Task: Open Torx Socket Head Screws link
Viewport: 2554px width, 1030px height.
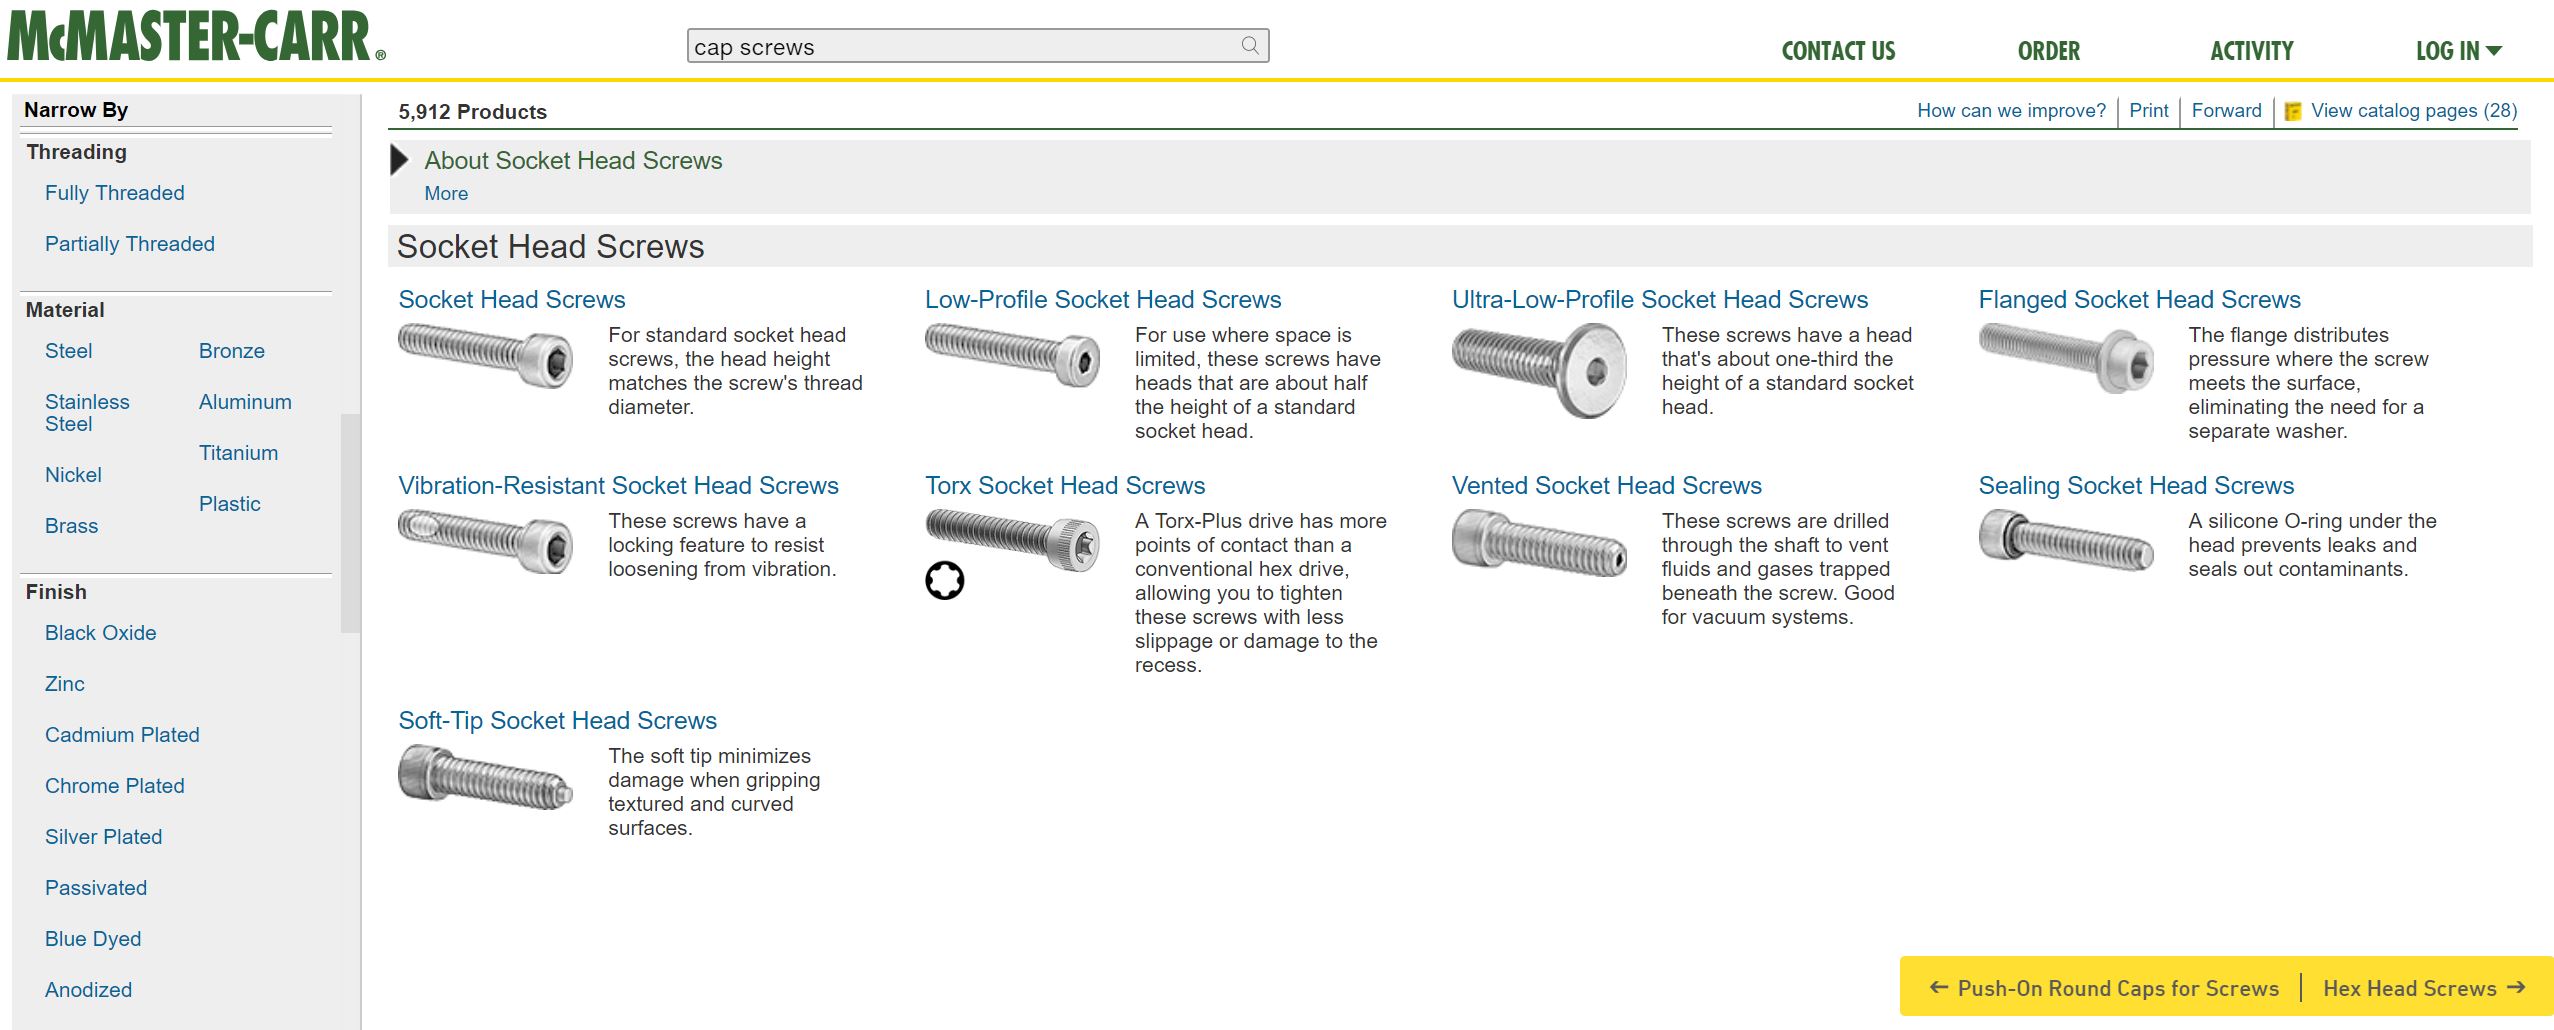Action: [x=1065, y=486]
